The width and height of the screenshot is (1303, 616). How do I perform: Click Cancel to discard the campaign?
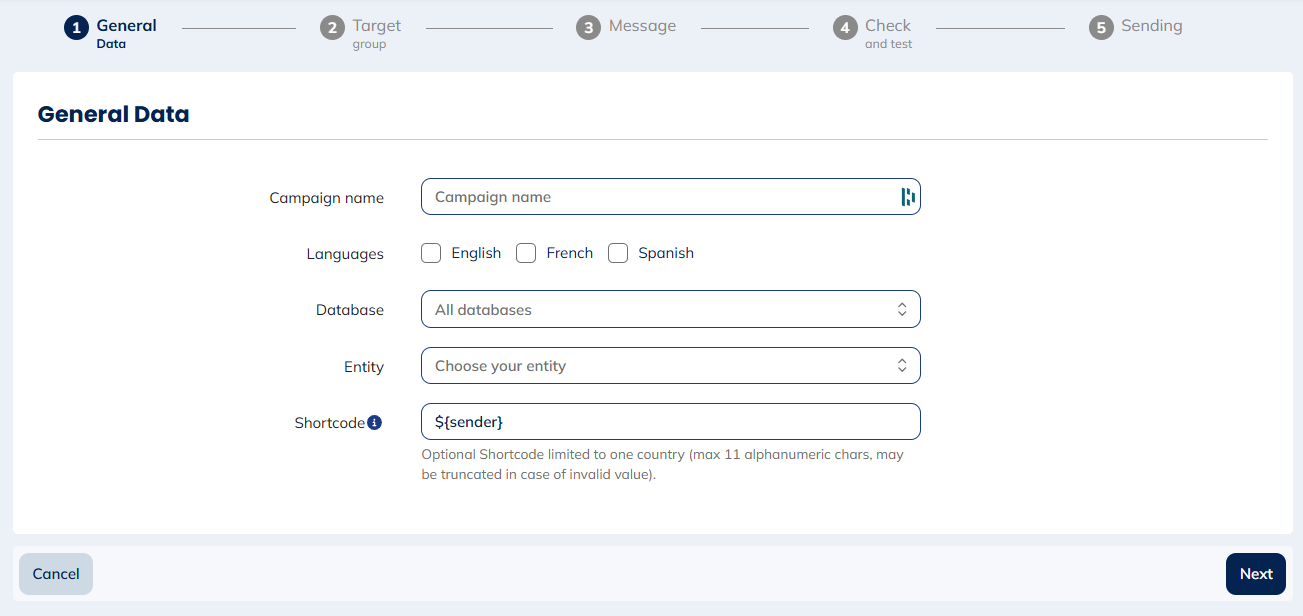tap(55, 573)
